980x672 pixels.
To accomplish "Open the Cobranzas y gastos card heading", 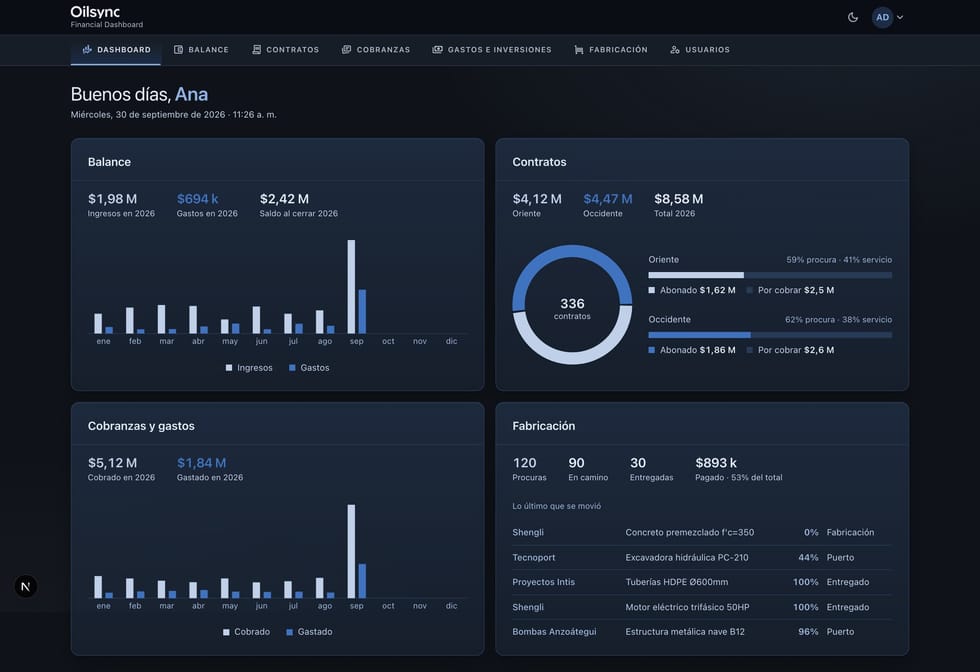I will point(141,426).
